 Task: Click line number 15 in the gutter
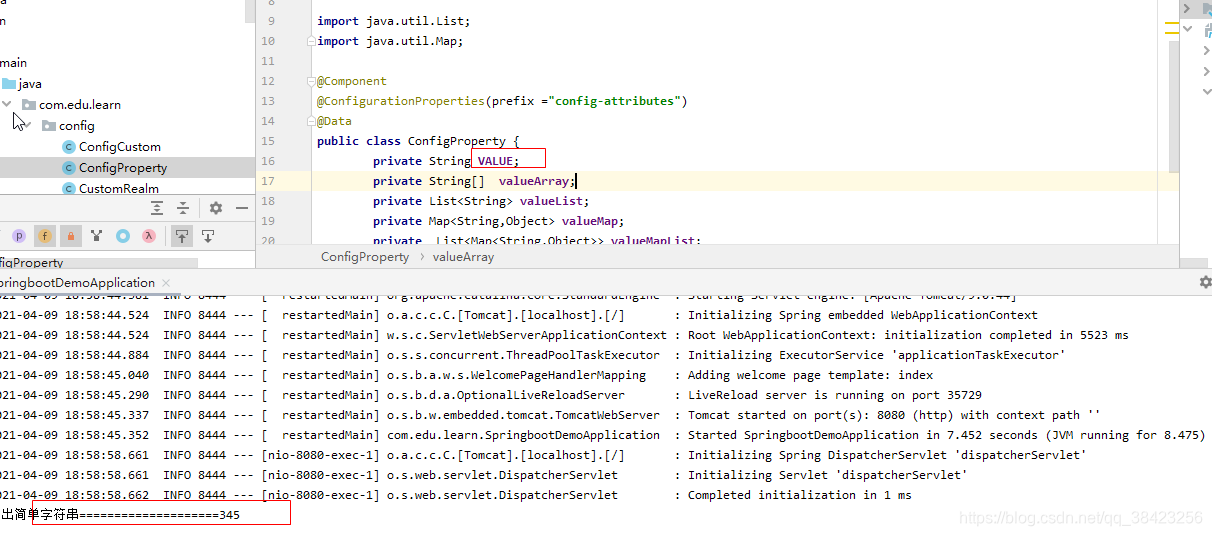click(267, 141)
